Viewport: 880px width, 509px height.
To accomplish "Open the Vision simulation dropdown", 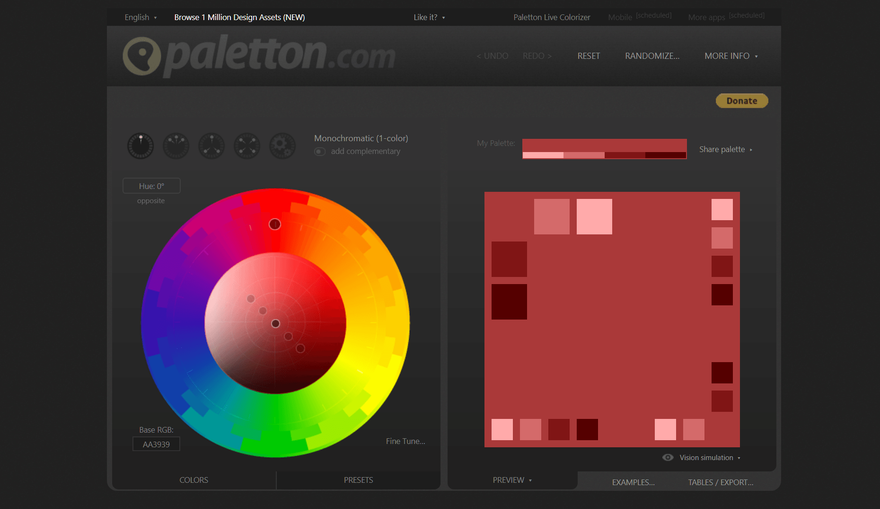I will click(709, 458).
